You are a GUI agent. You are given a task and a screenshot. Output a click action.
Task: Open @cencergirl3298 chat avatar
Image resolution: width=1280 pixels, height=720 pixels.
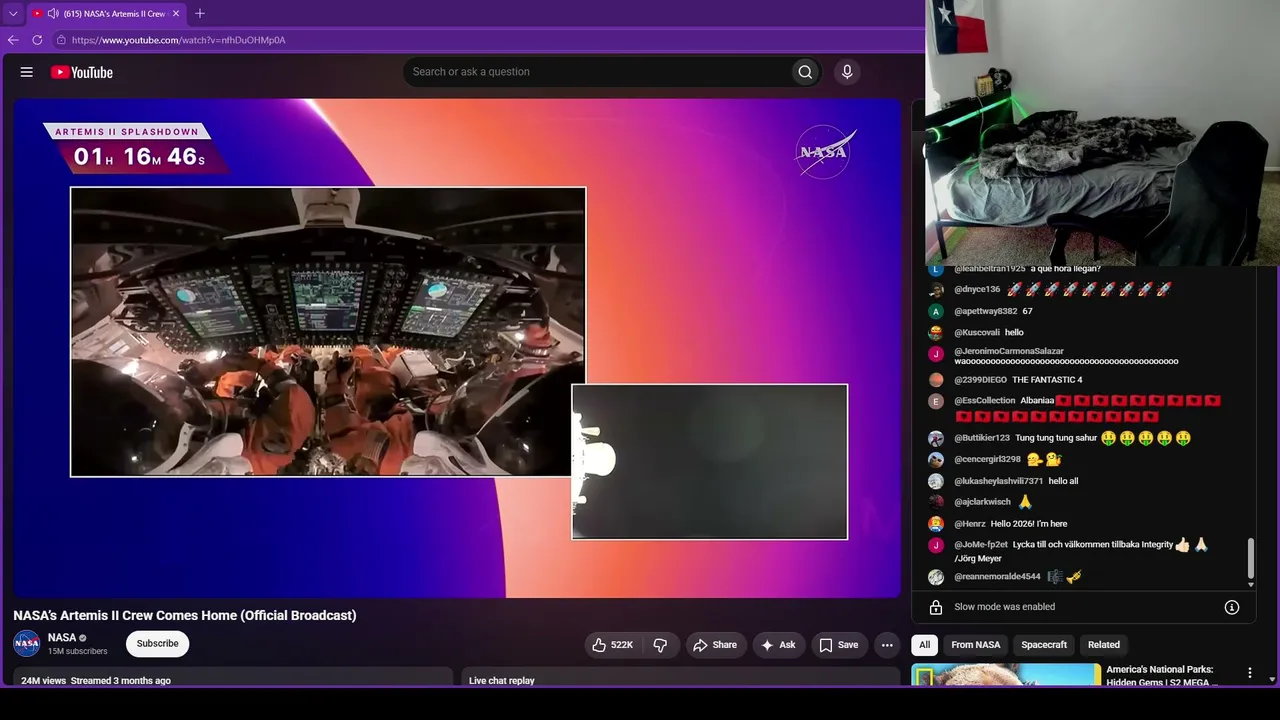coord(936,460)
